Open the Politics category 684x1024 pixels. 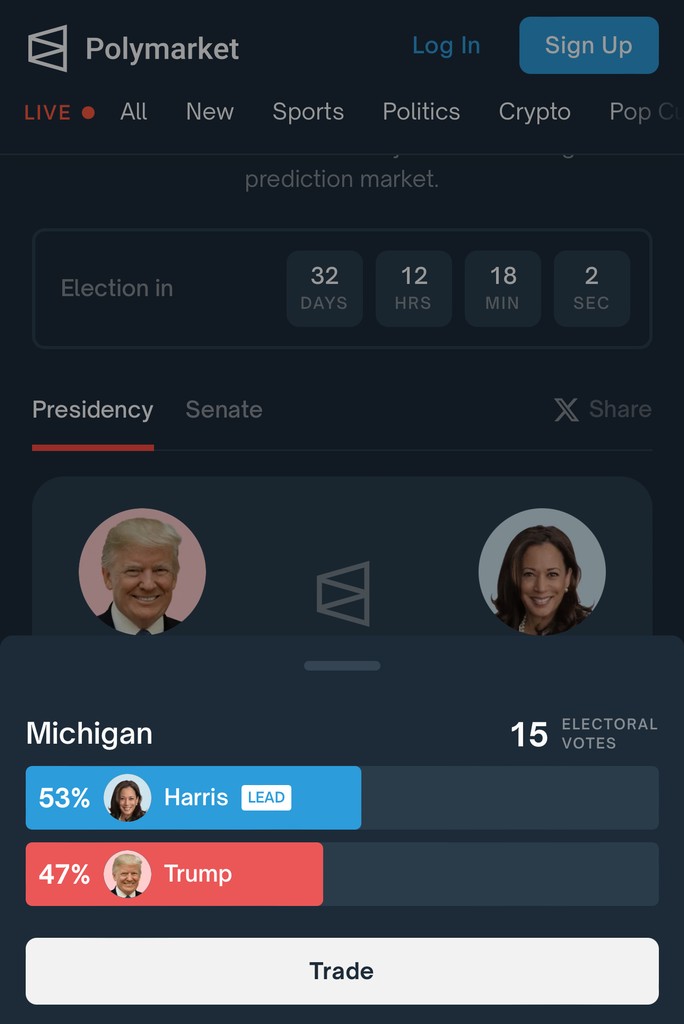pos(421,112)
